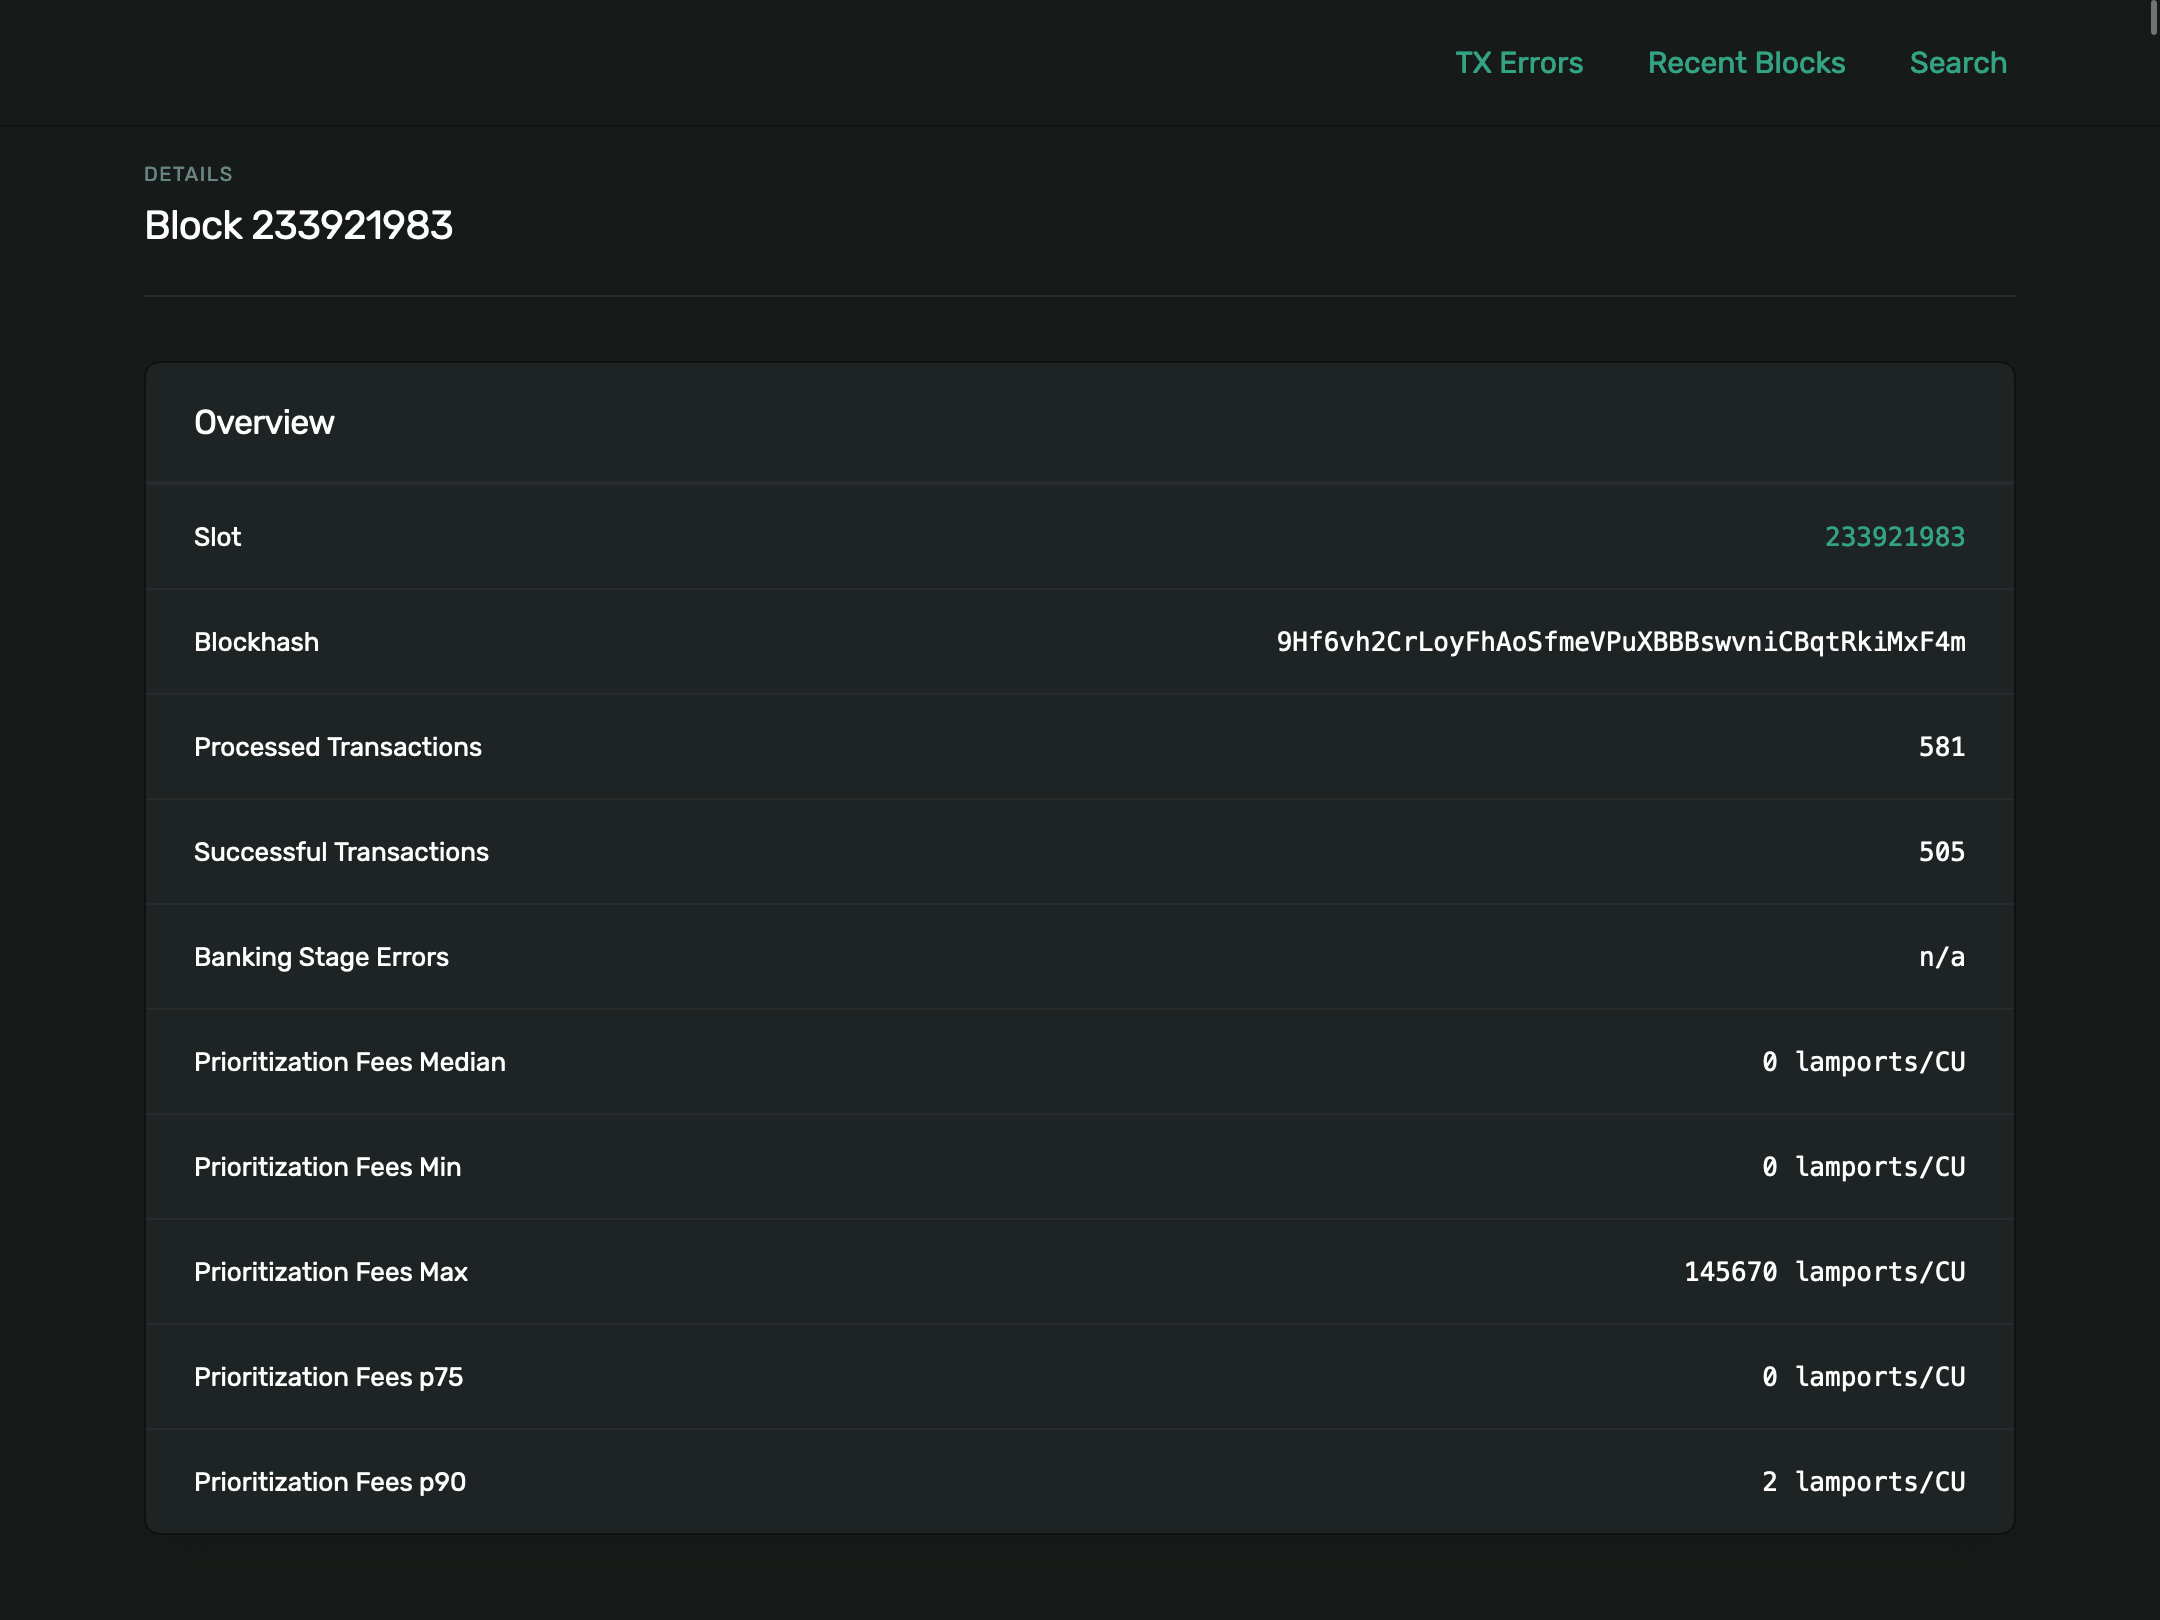Go to Recent Blocks

tap(1746, 63)
